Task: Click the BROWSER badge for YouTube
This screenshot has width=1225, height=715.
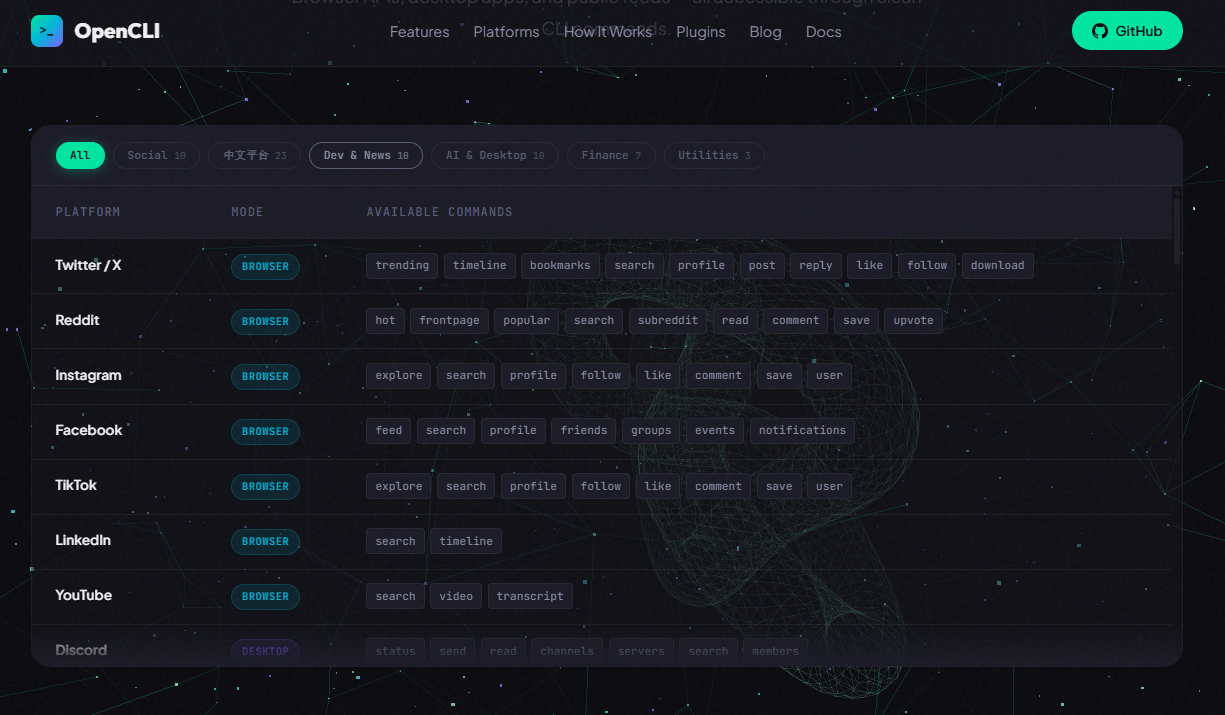Action: 265,596
